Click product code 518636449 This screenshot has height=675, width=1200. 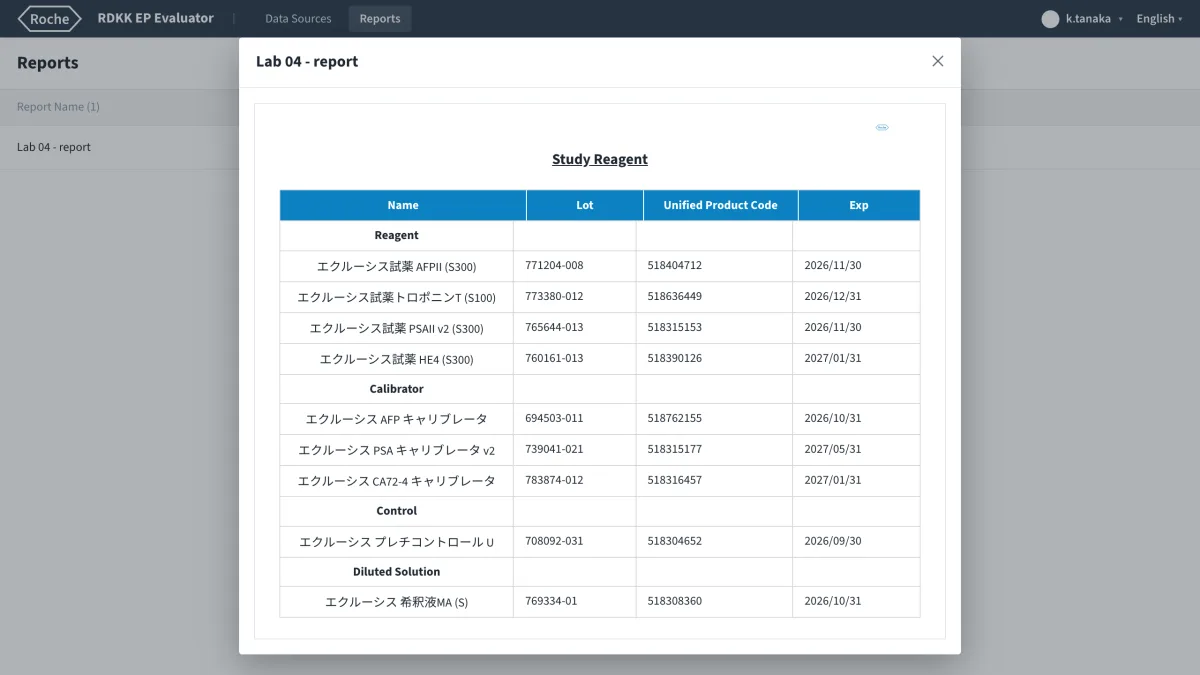pos(674,297)
